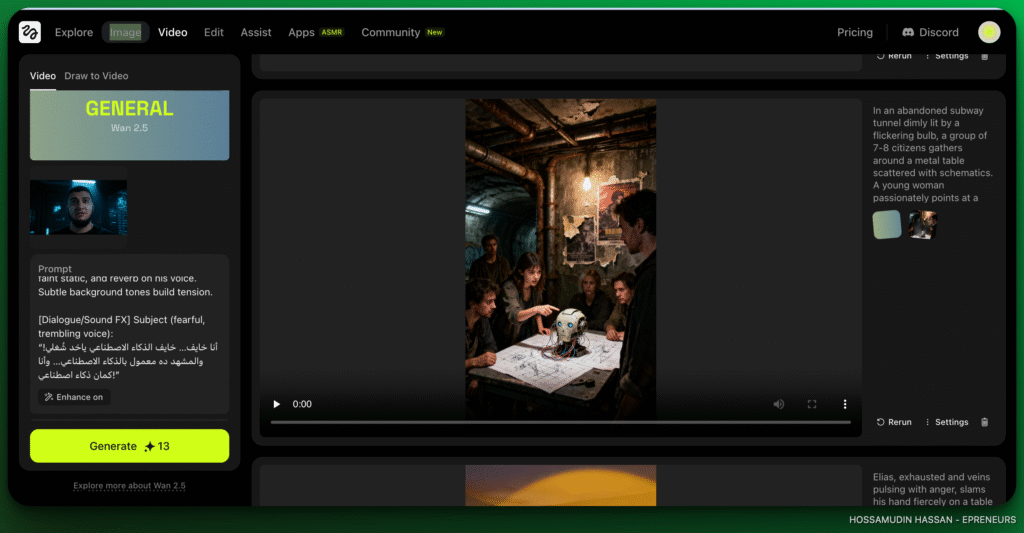Click the video progress seek bar
Image resolution: width=1024 pixels, height=533 pixels.
click(560, 422)
